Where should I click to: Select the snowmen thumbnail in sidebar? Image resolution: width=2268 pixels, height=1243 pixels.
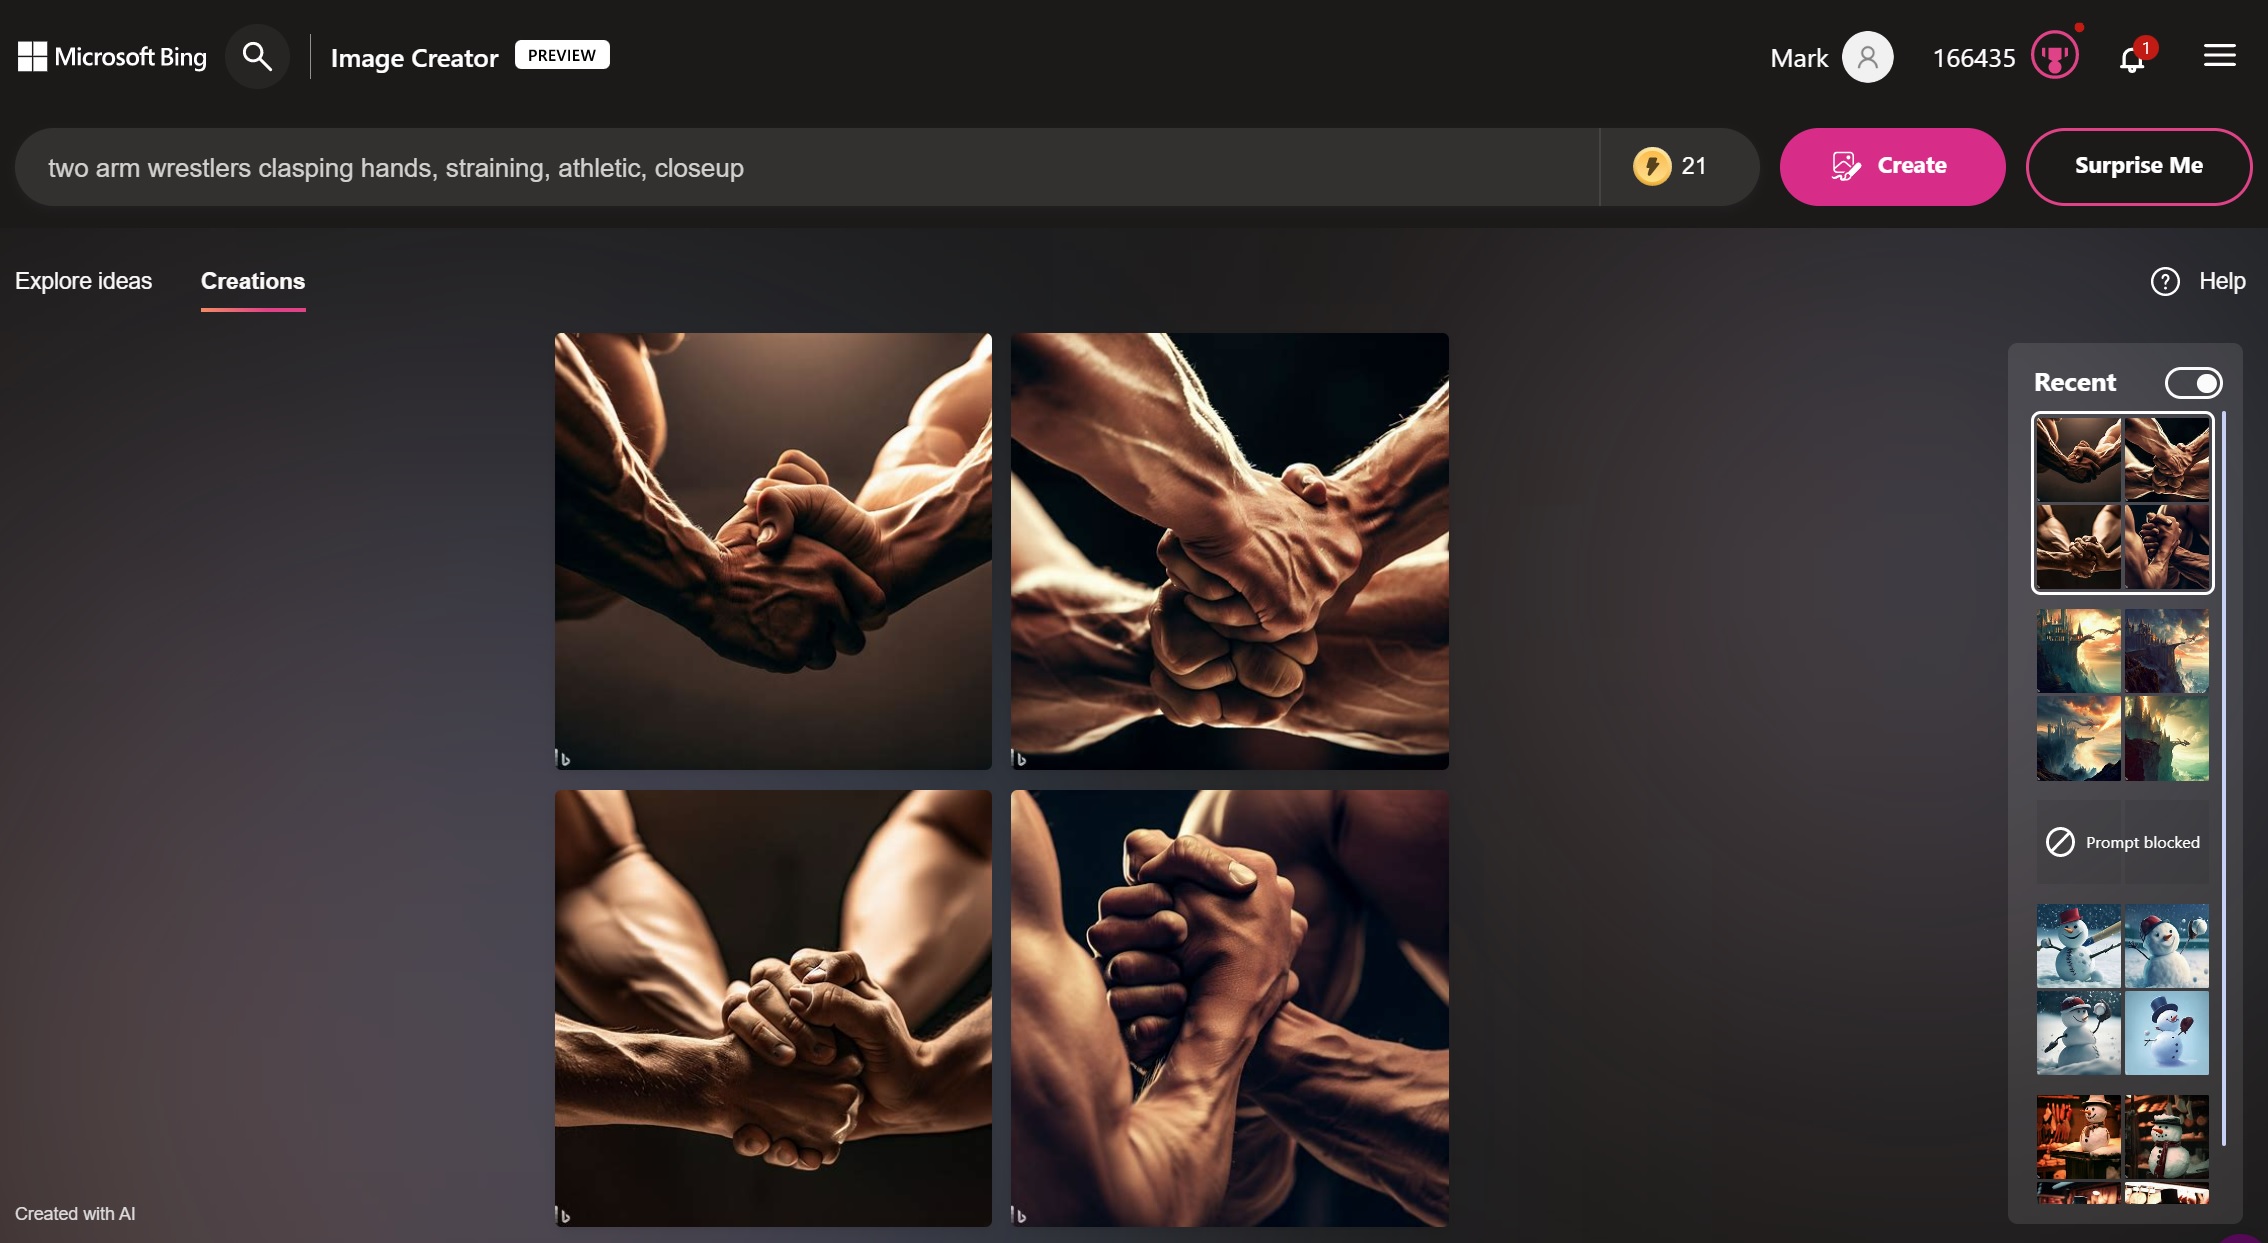(x=2123, y=989)
